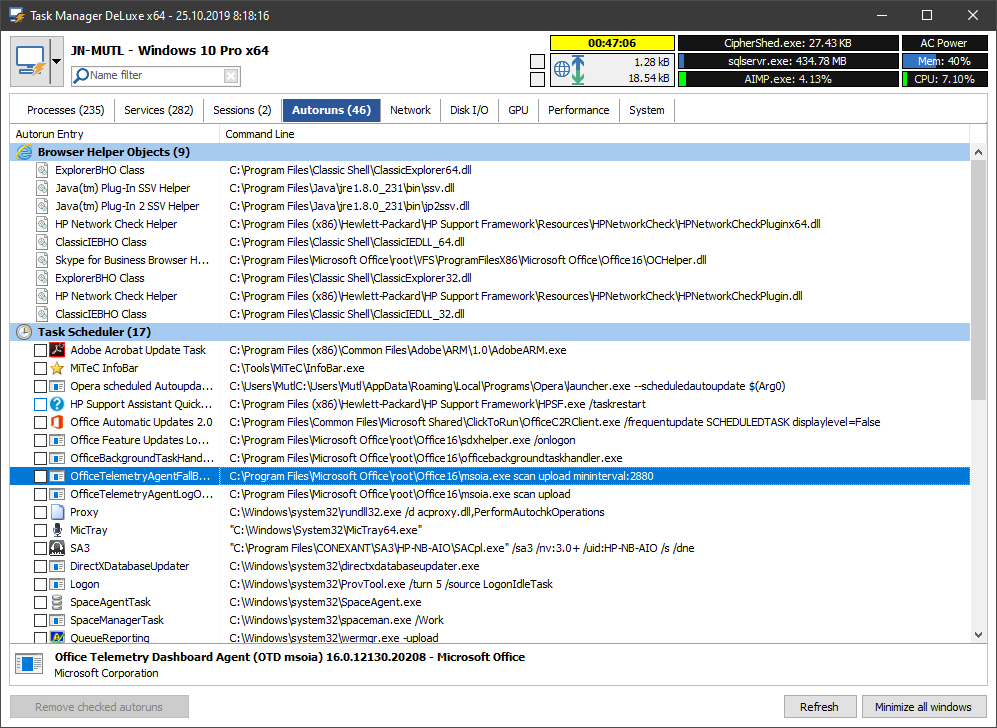Tick the lower checkbox beside network meter

537,79
